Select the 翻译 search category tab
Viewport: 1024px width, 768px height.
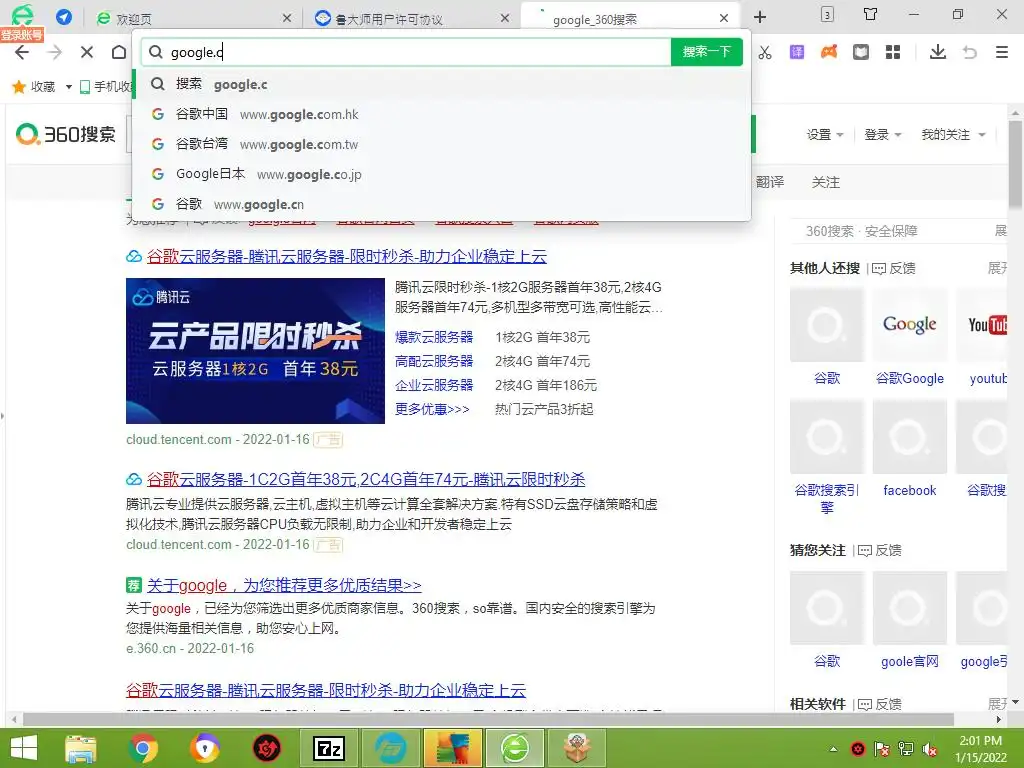(770, 182)
